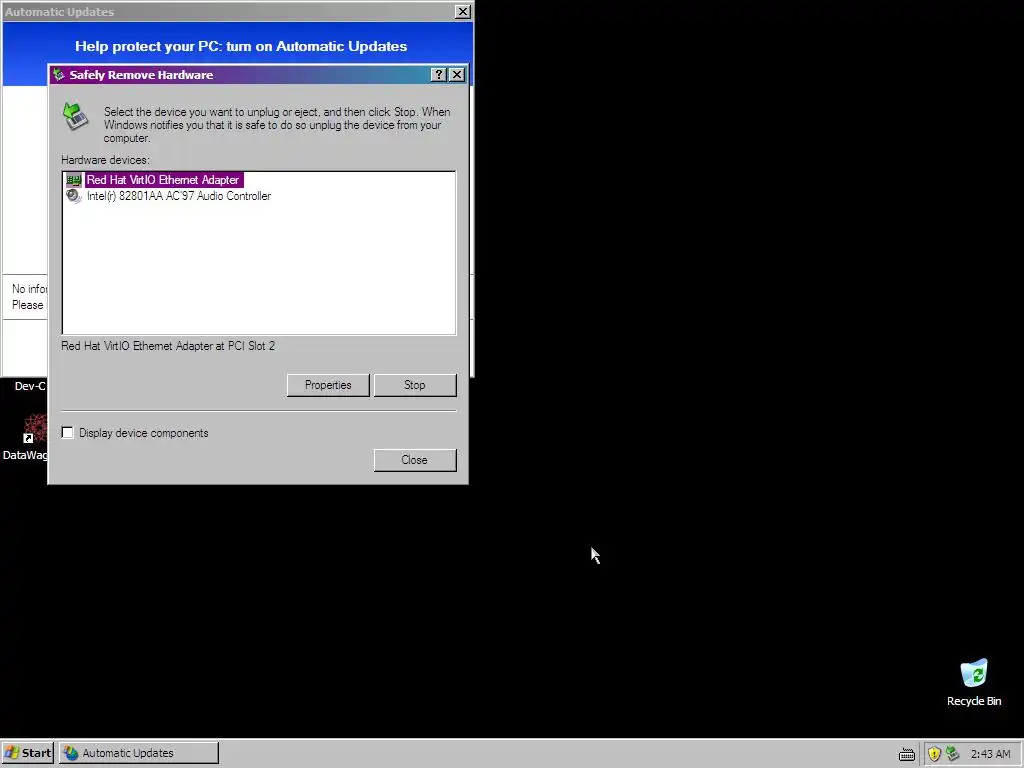This screenshot has width=1024, height=768.
Task: Click status text 'Red Hat VirtIO Ethernet Adapter at PCI Slot 2'
Action: [168, 346]
